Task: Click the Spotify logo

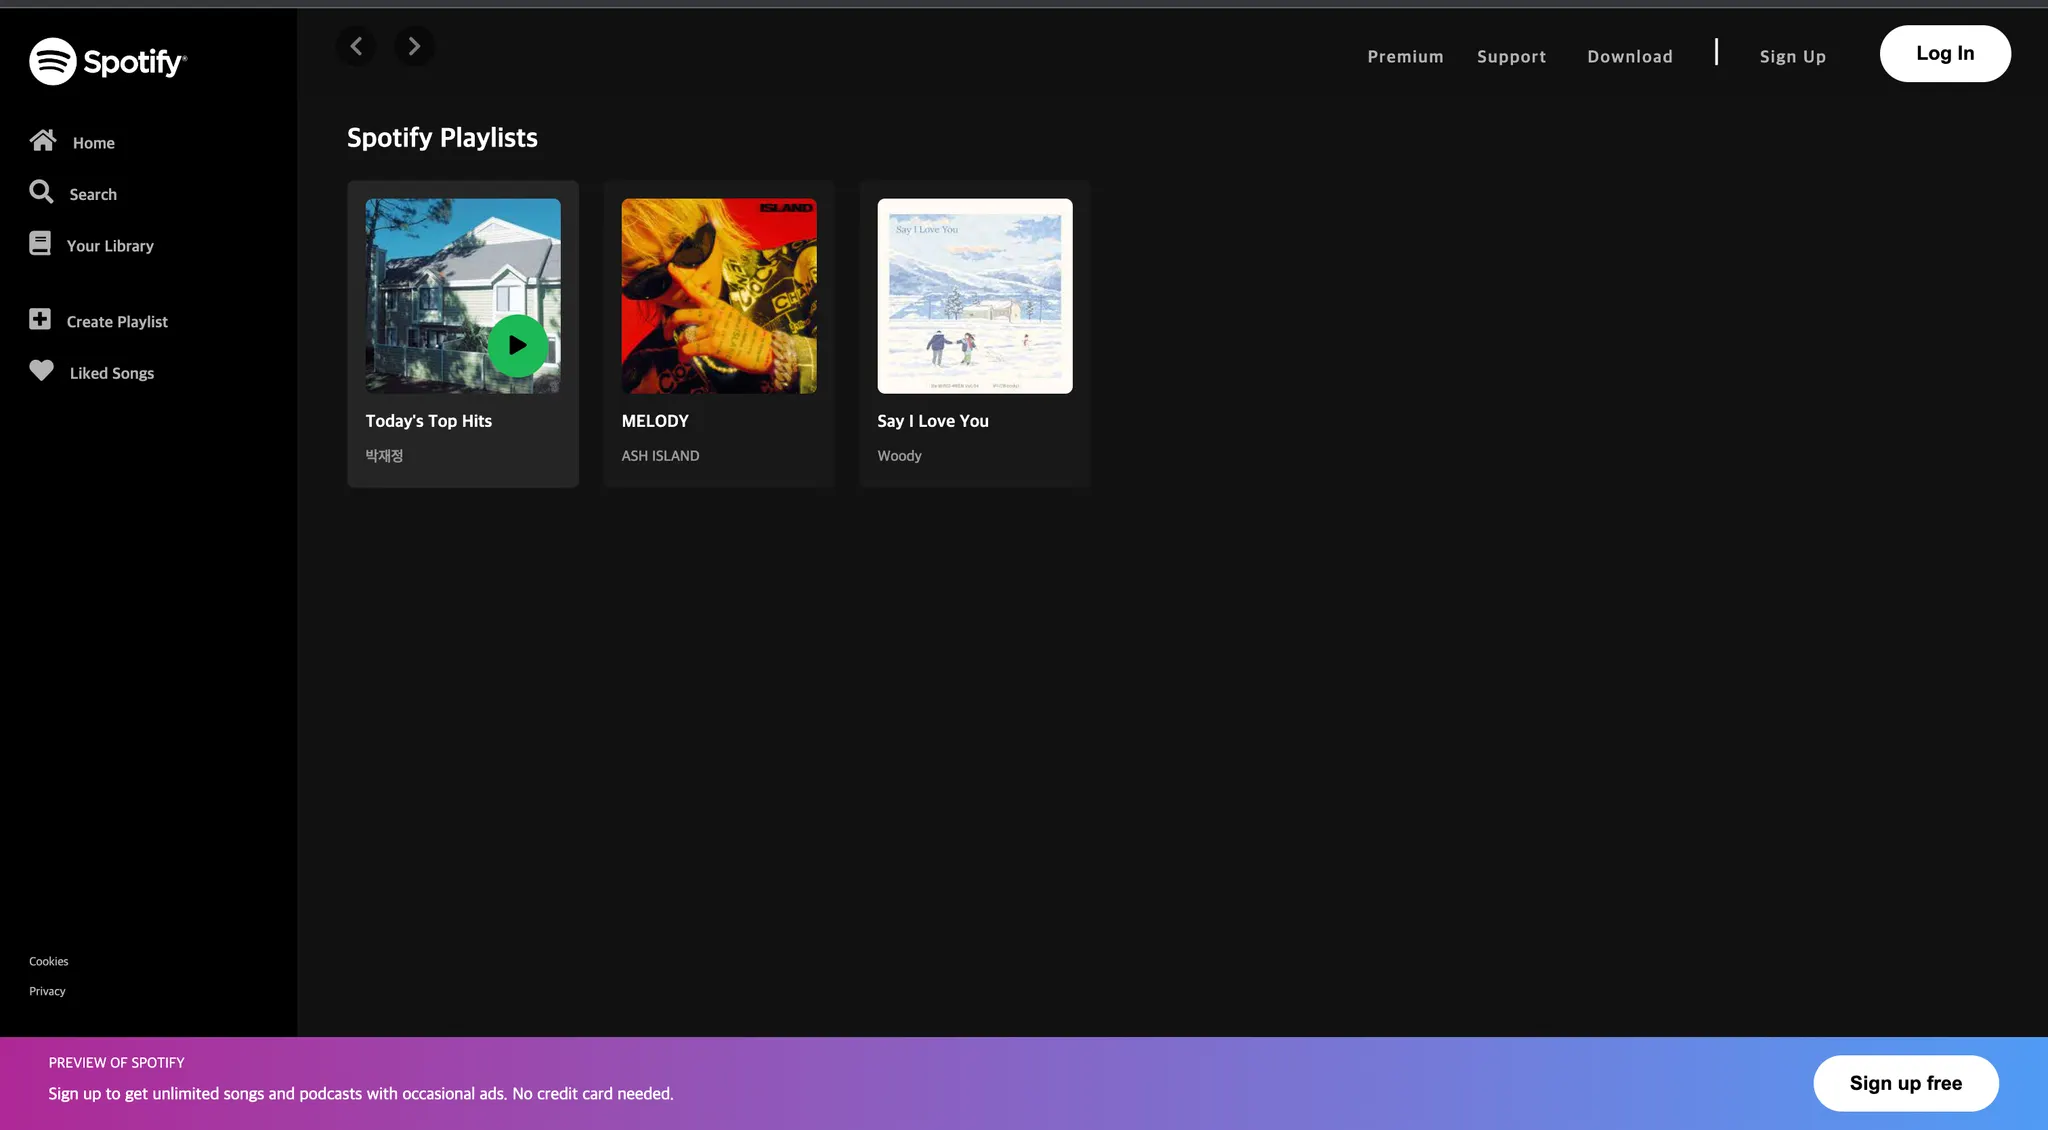Action: [x=108, y=61]
